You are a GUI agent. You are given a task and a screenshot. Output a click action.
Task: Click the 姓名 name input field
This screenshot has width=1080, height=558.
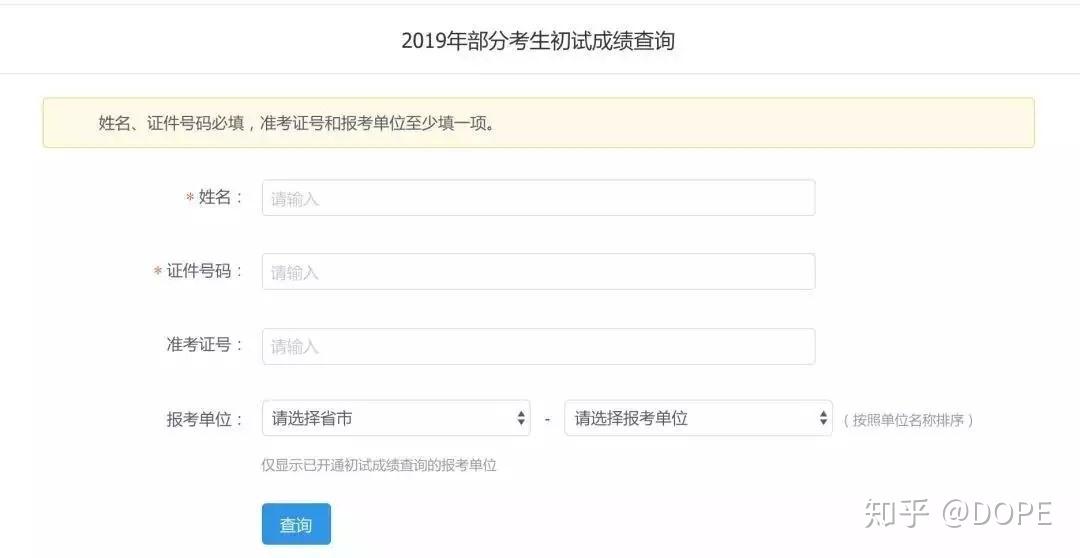(x=539, y=198)
